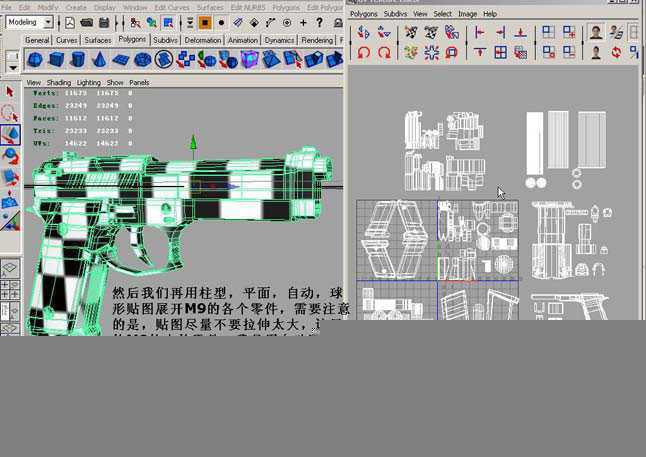Image resolution: width=646 pixels, height=457 pixels.
Task: Choose the Move tool in toolbox
Action: pyautogui.click(x=10, y=135)
